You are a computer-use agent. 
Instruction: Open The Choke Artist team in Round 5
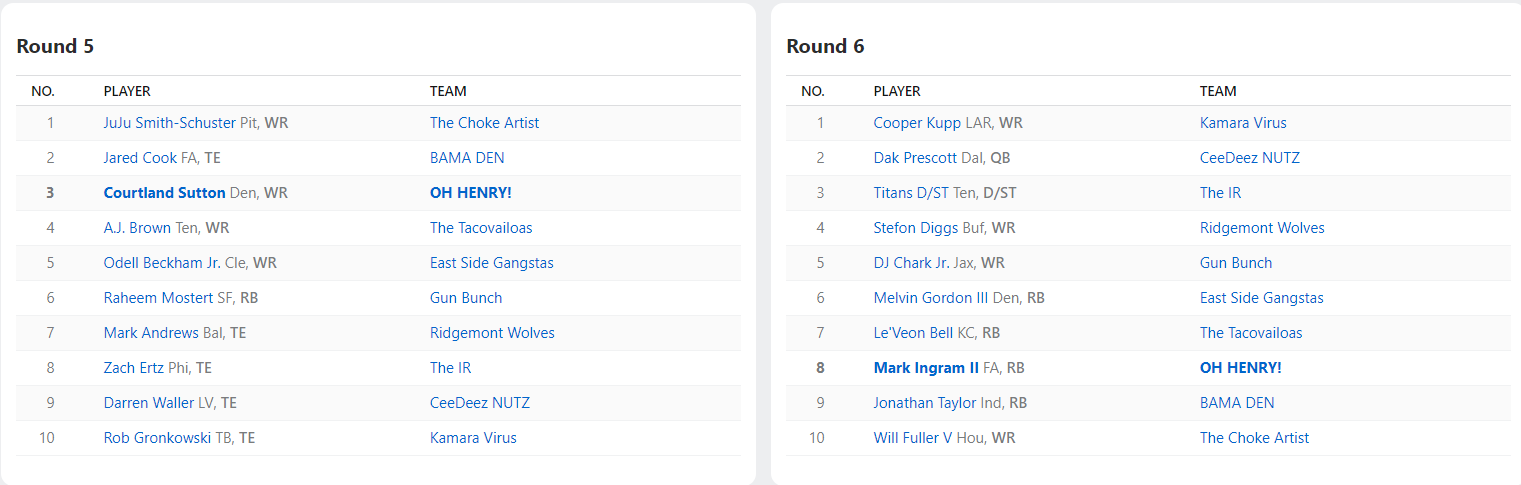pos(484,123)
